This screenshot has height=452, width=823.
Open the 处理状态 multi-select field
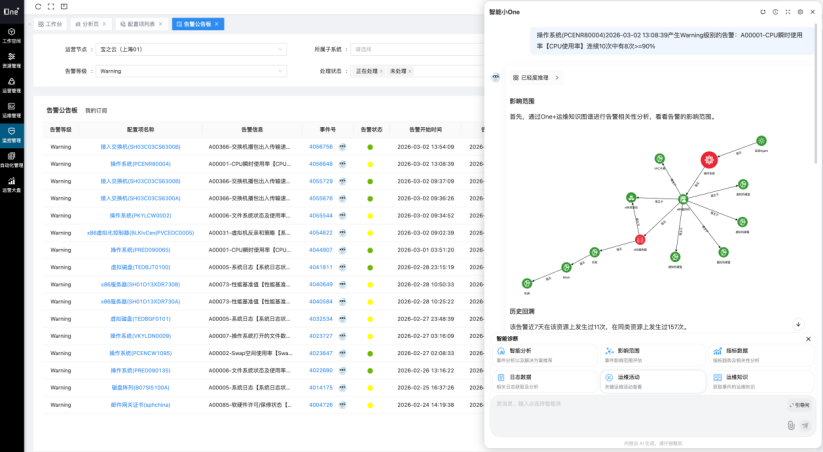[417, 71]
